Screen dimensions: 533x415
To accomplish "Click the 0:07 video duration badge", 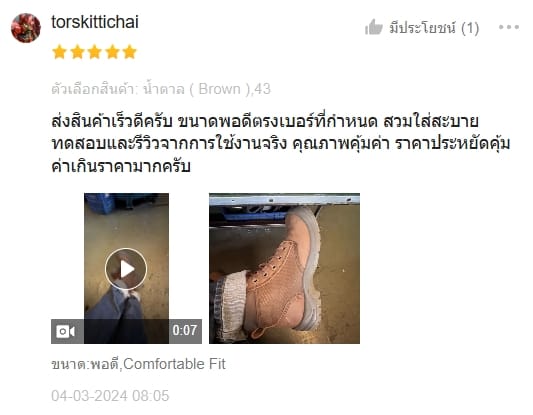I will [x=185, y=330].
